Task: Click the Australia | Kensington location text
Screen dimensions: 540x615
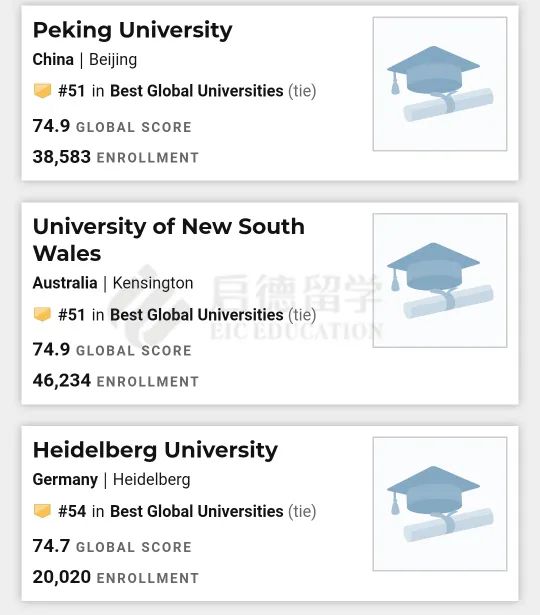Action: pyautogui.click(x=113, y=283)
